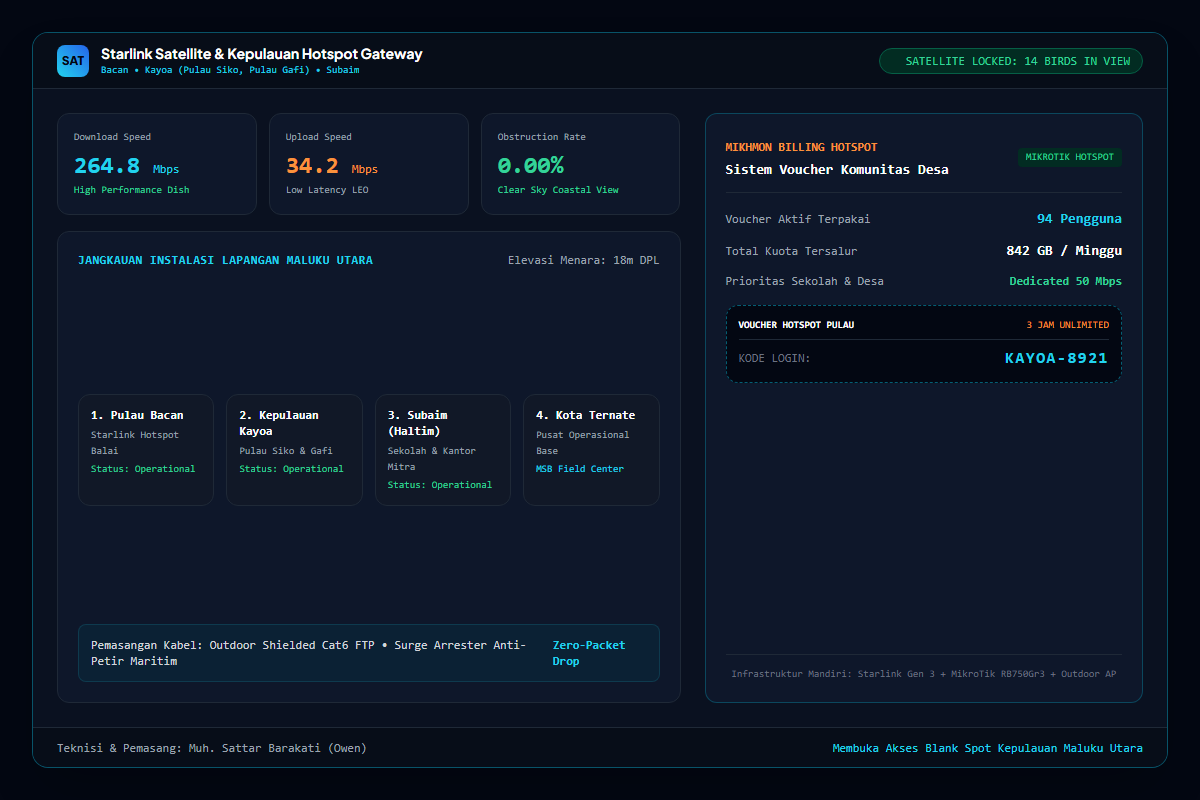Click the 34.2 upload speed value
The height and width of the screenshot is (800, 1200).
pos(312,166)
